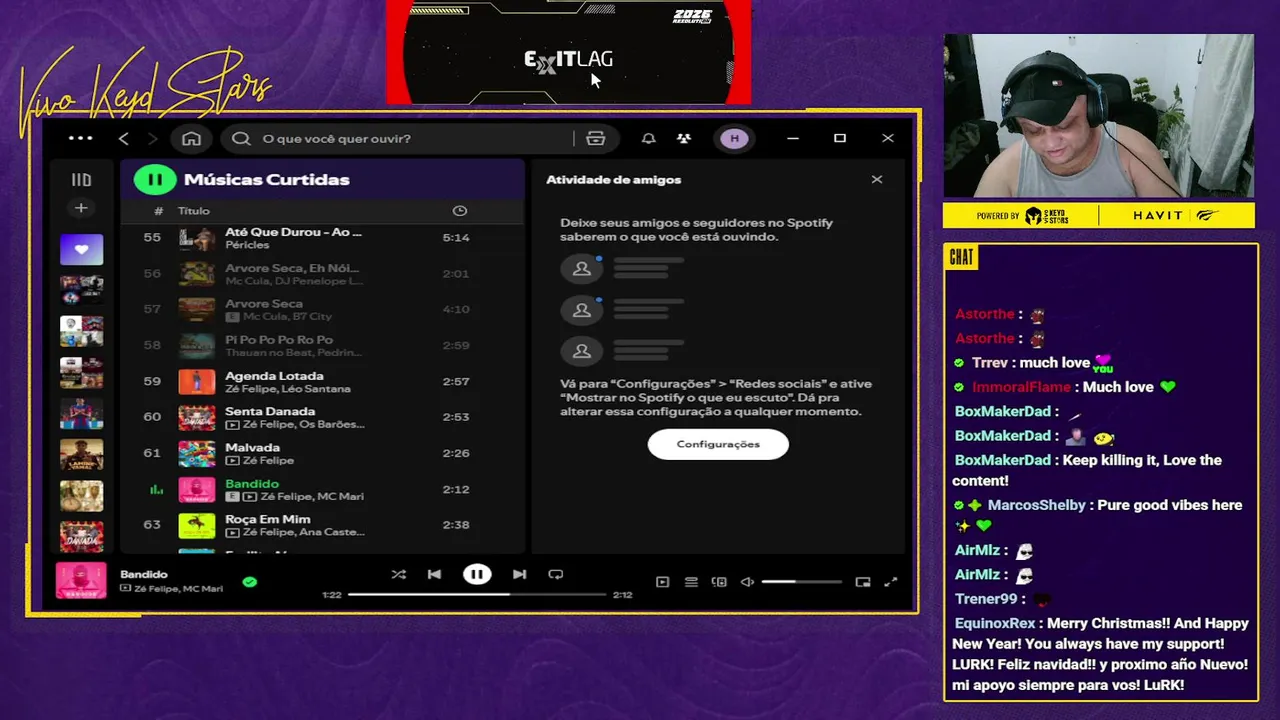Toggle the Now Playing view icon
1280x720 pixels.
click(x=662, y=582)
